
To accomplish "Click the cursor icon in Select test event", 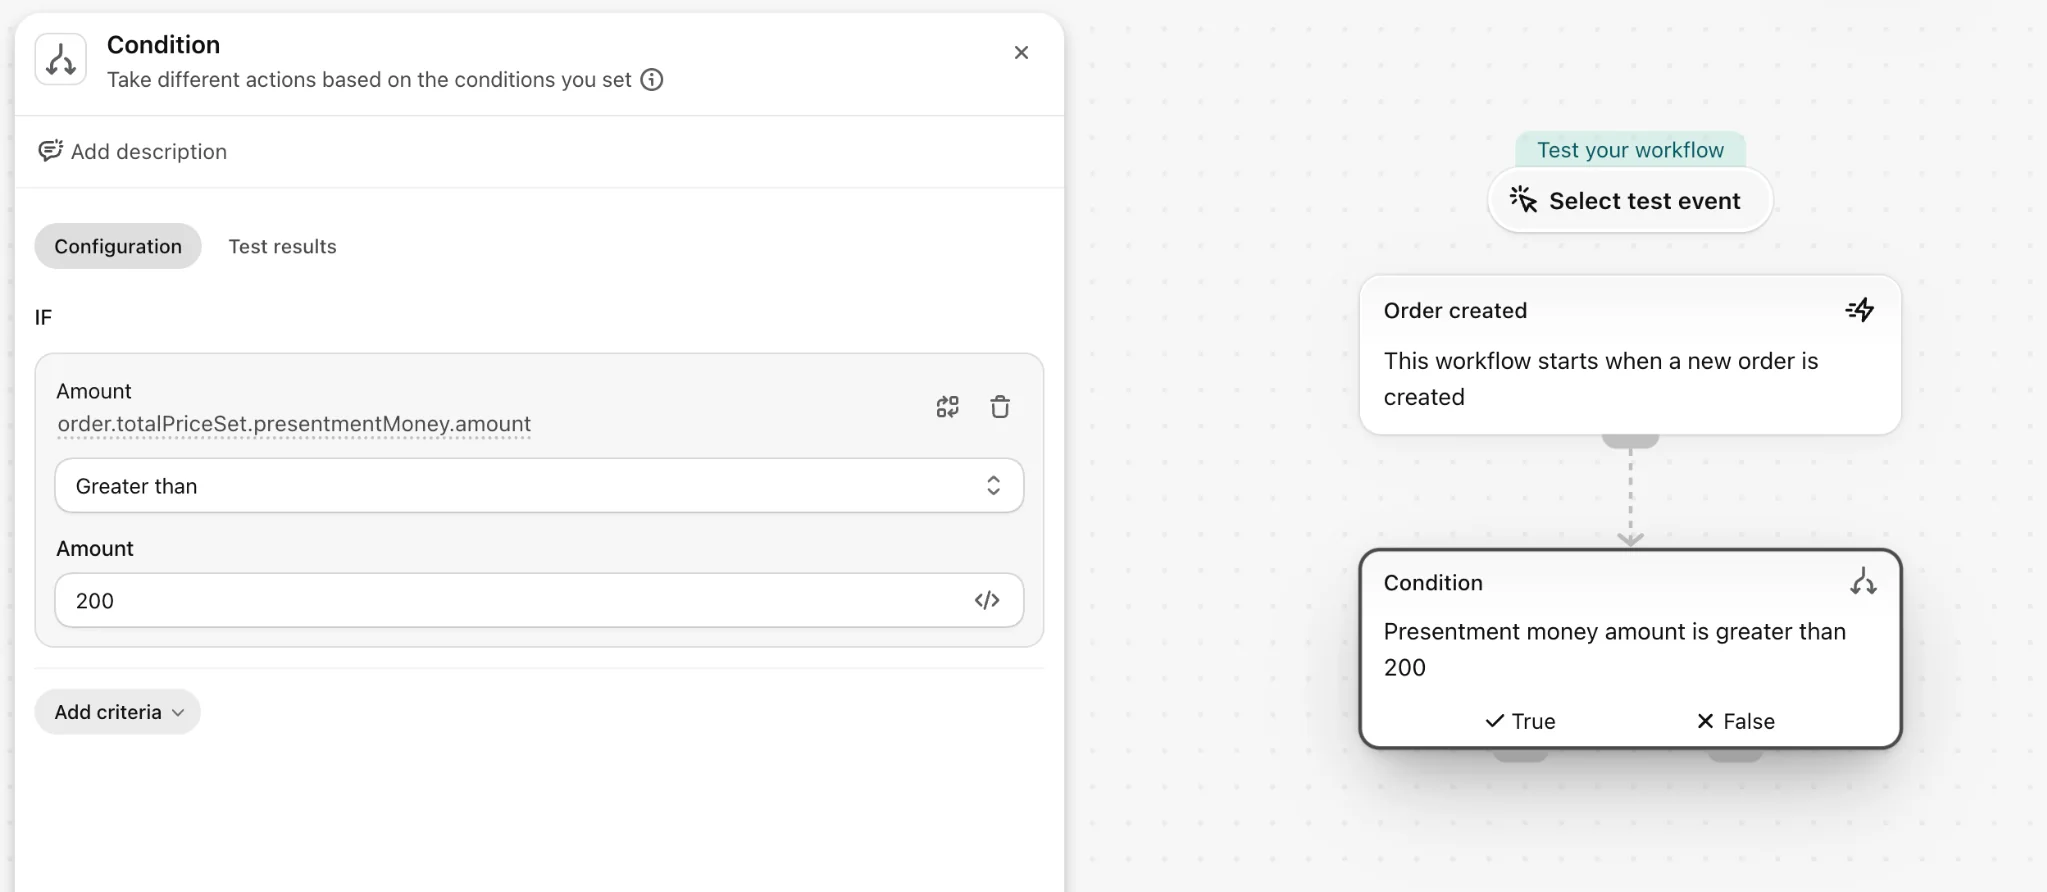I will pyautogui.click(x=1524, y=200).
